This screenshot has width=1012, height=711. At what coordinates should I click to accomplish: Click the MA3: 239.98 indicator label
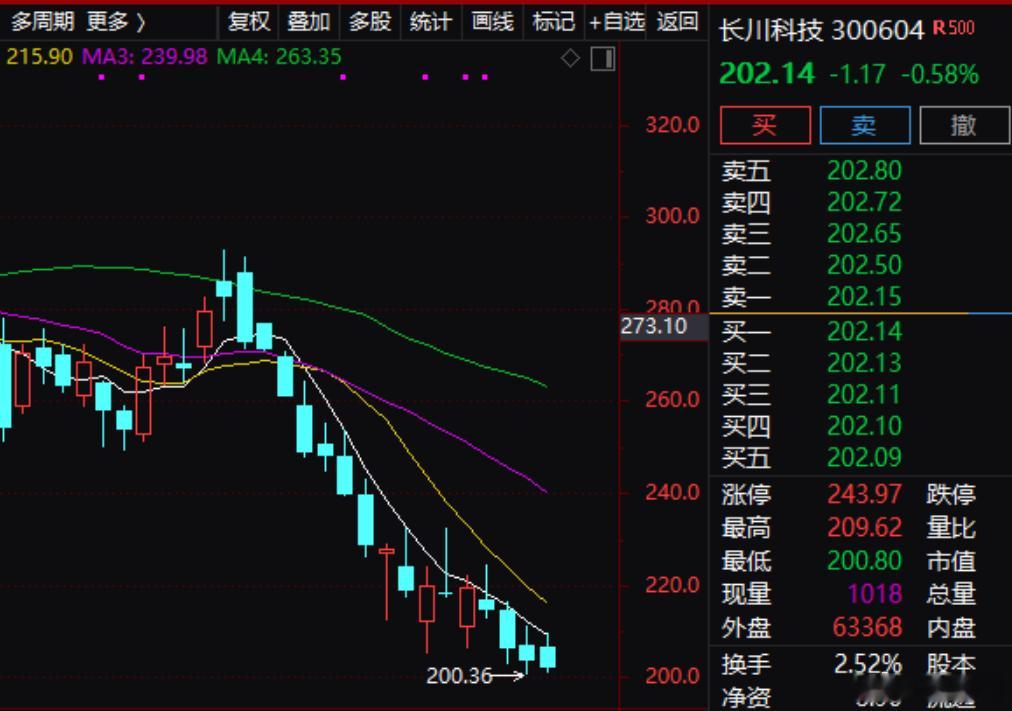click(145, 57)
